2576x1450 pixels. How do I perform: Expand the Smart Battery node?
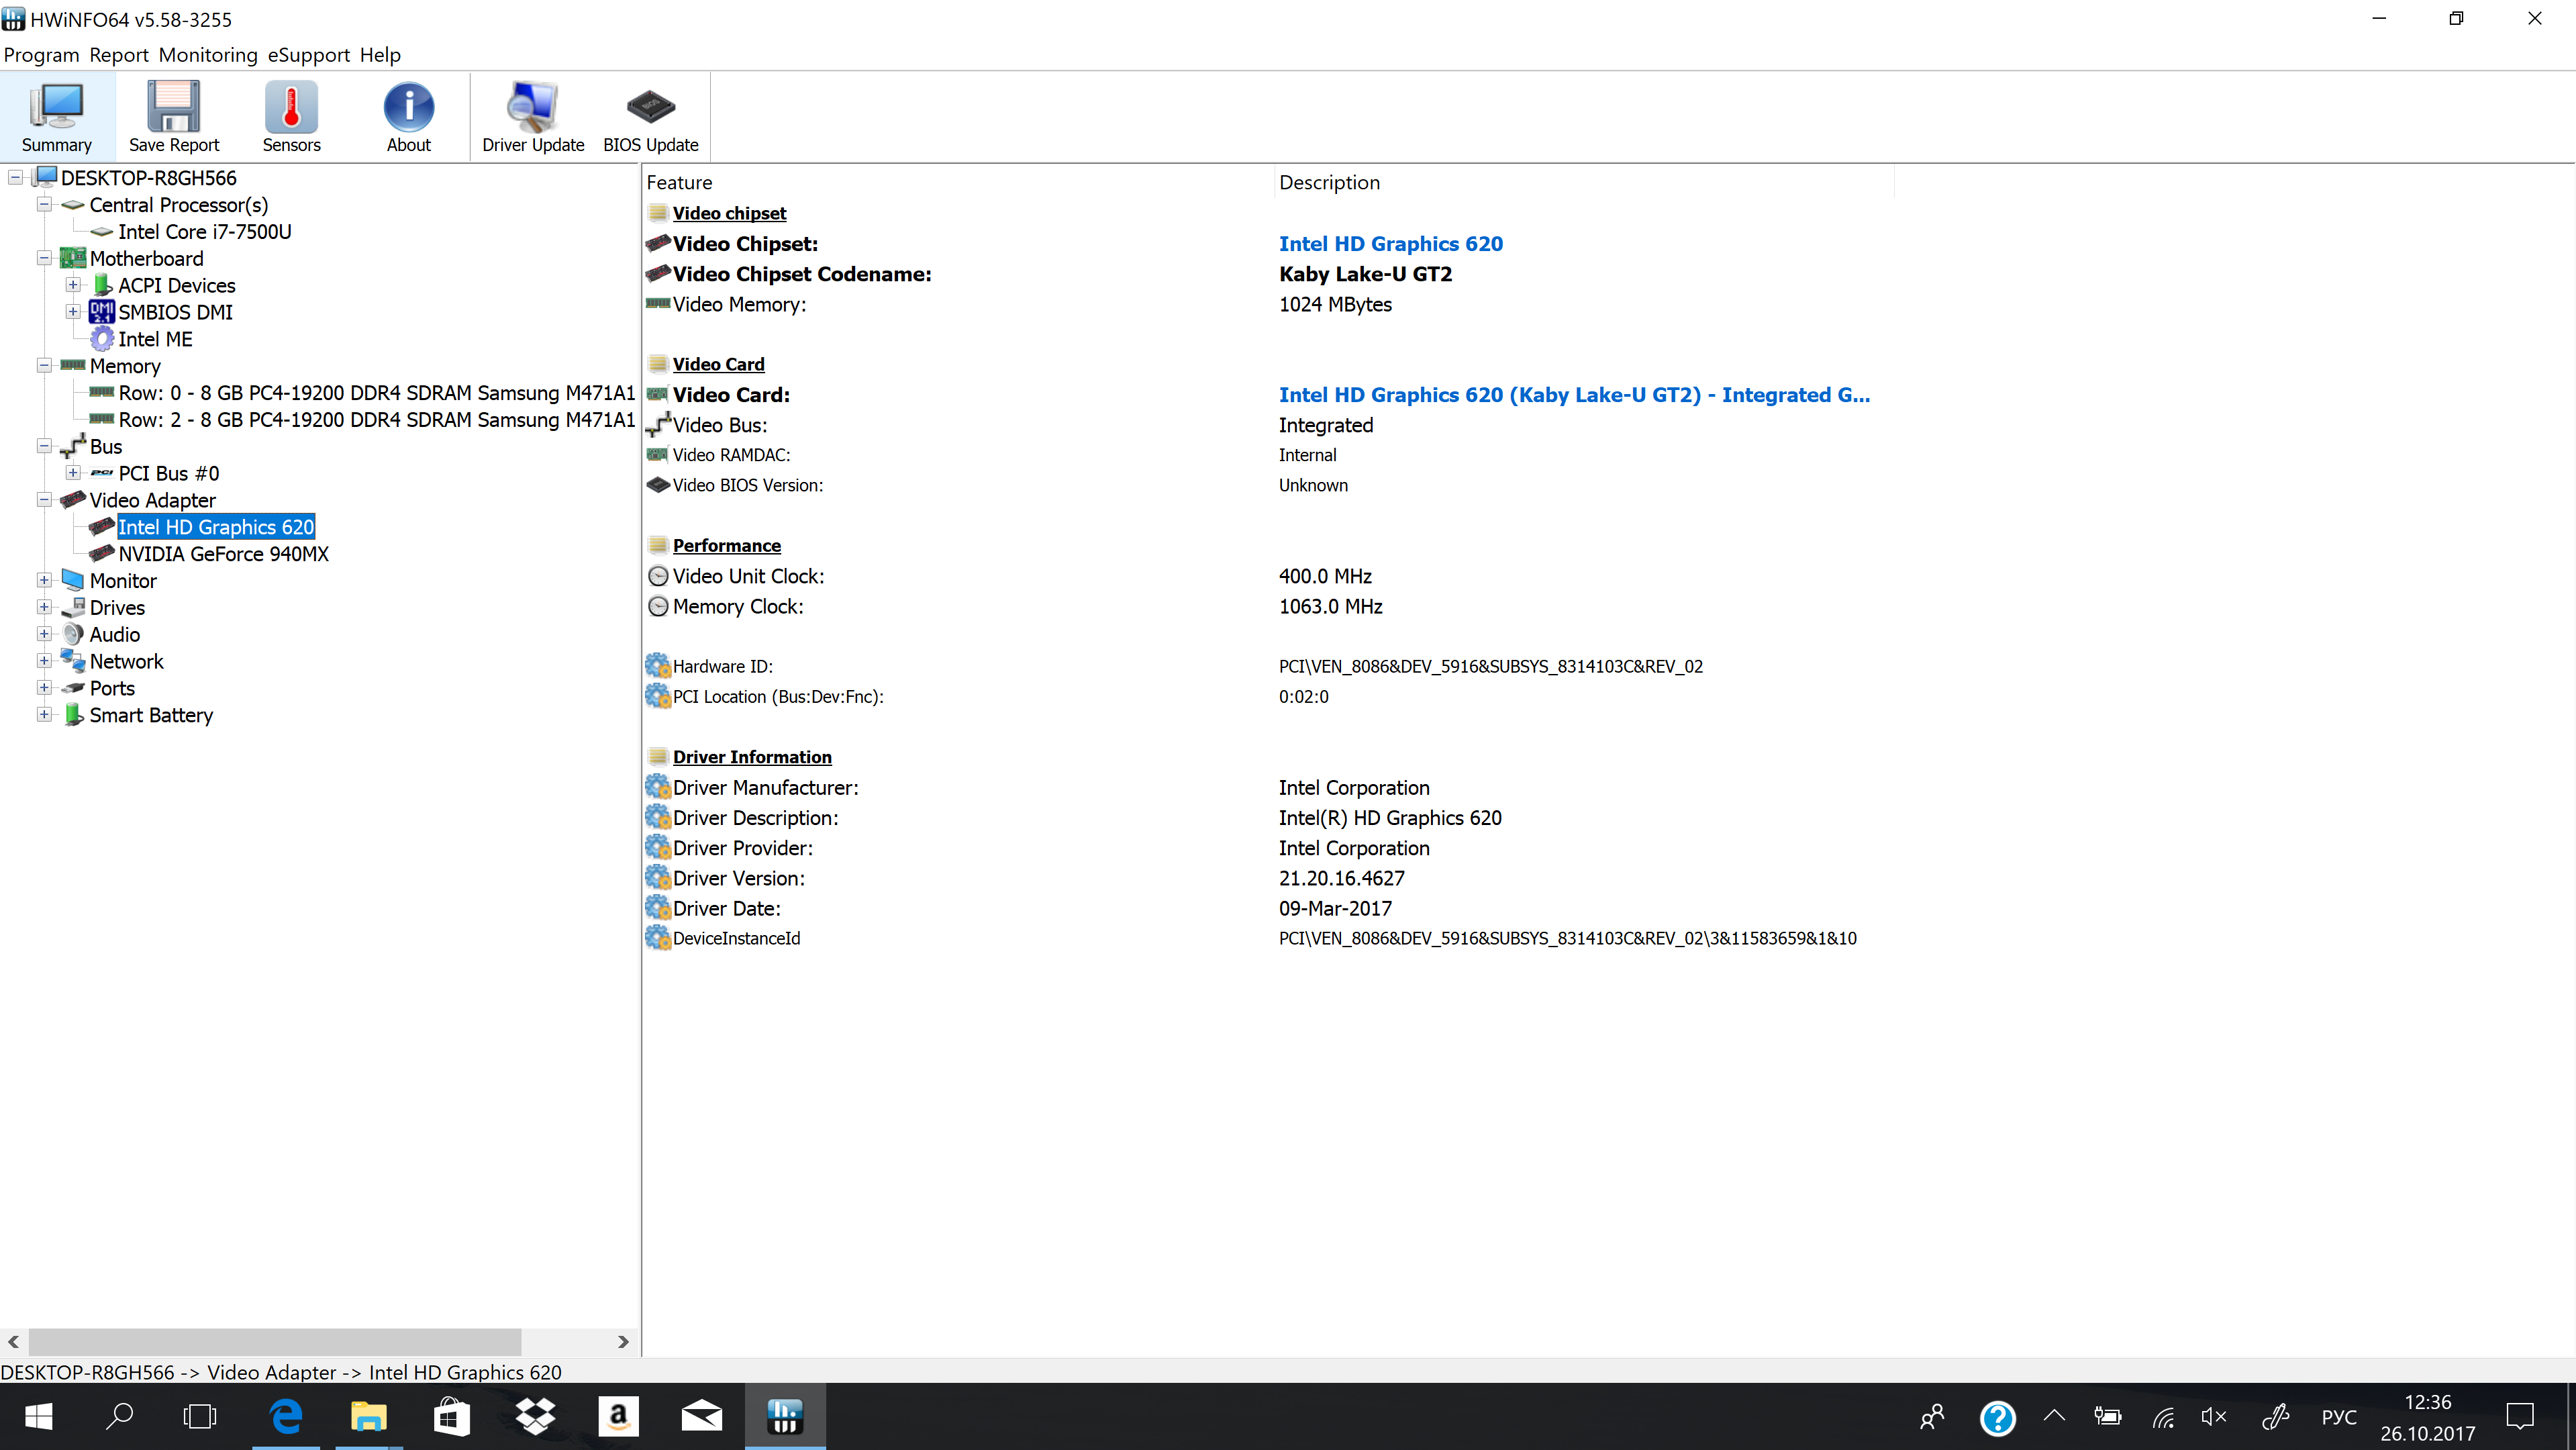point(44,715)
